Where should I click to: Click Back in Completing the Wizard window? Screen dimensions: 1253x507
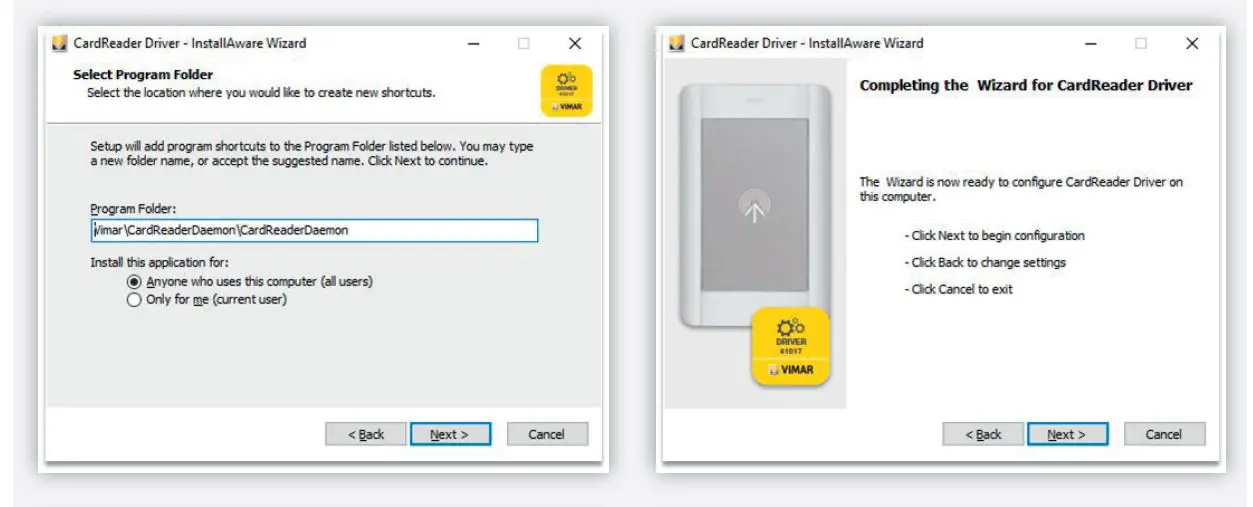[x=983, y=434]
